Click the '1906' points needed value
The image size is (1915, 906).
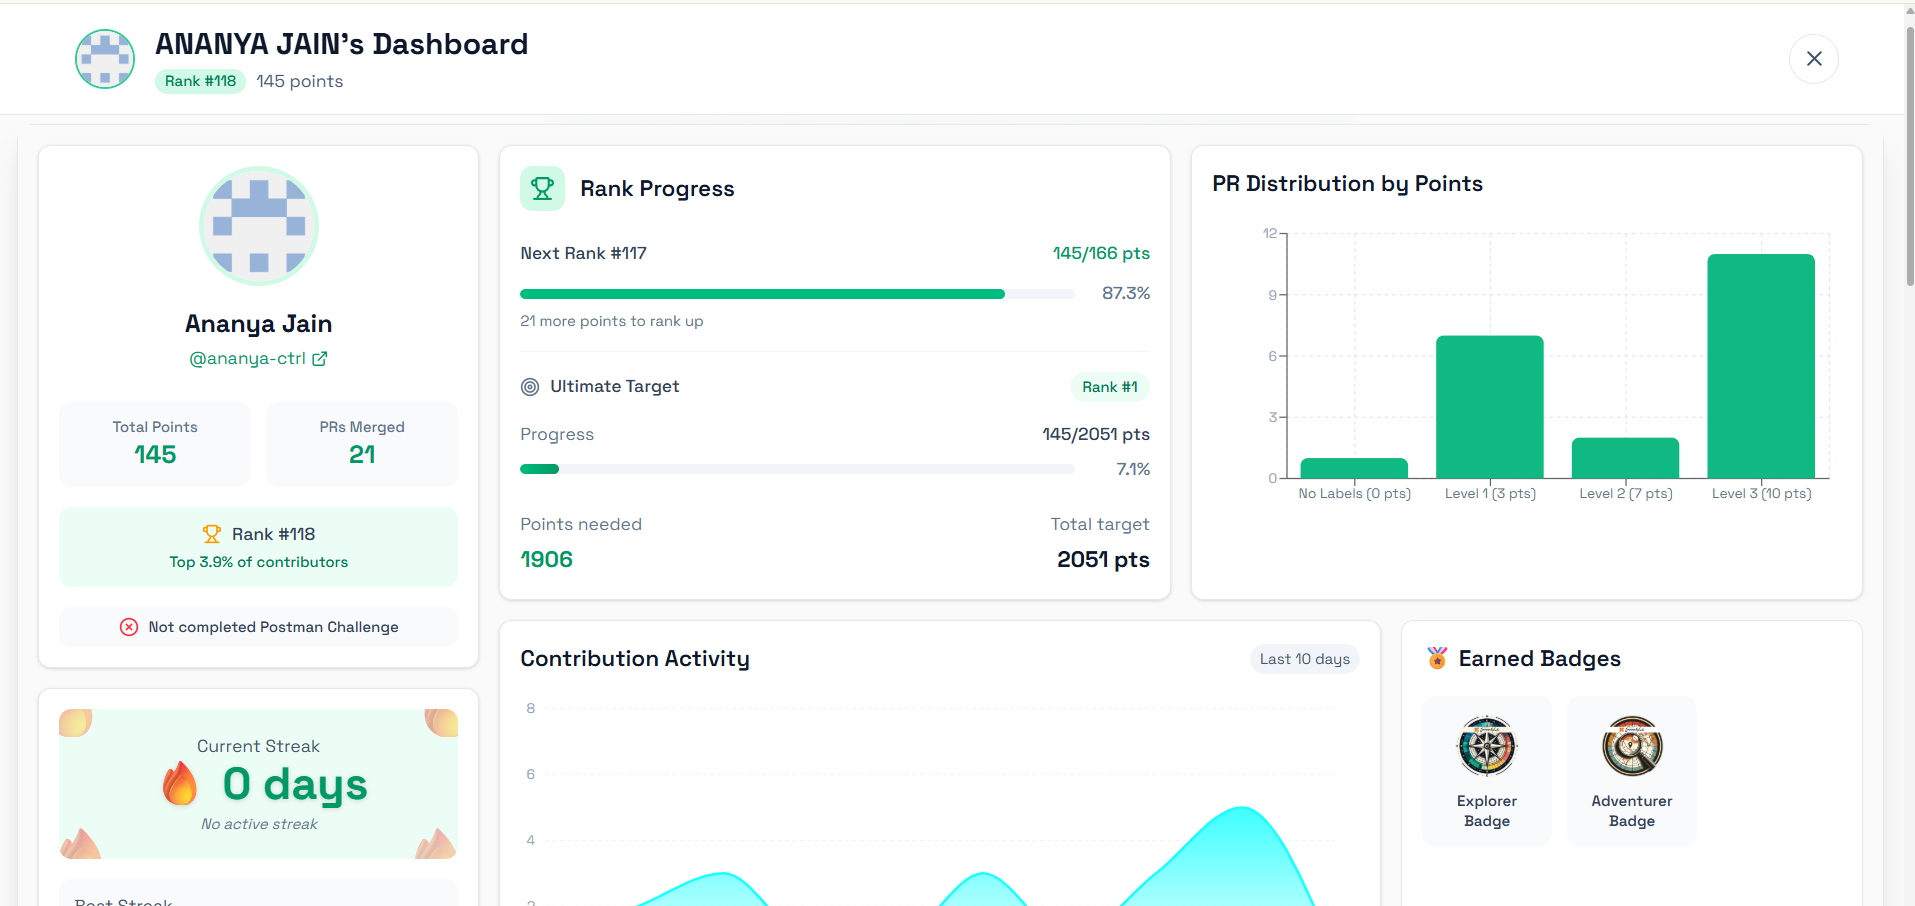[x=546, y=559]
